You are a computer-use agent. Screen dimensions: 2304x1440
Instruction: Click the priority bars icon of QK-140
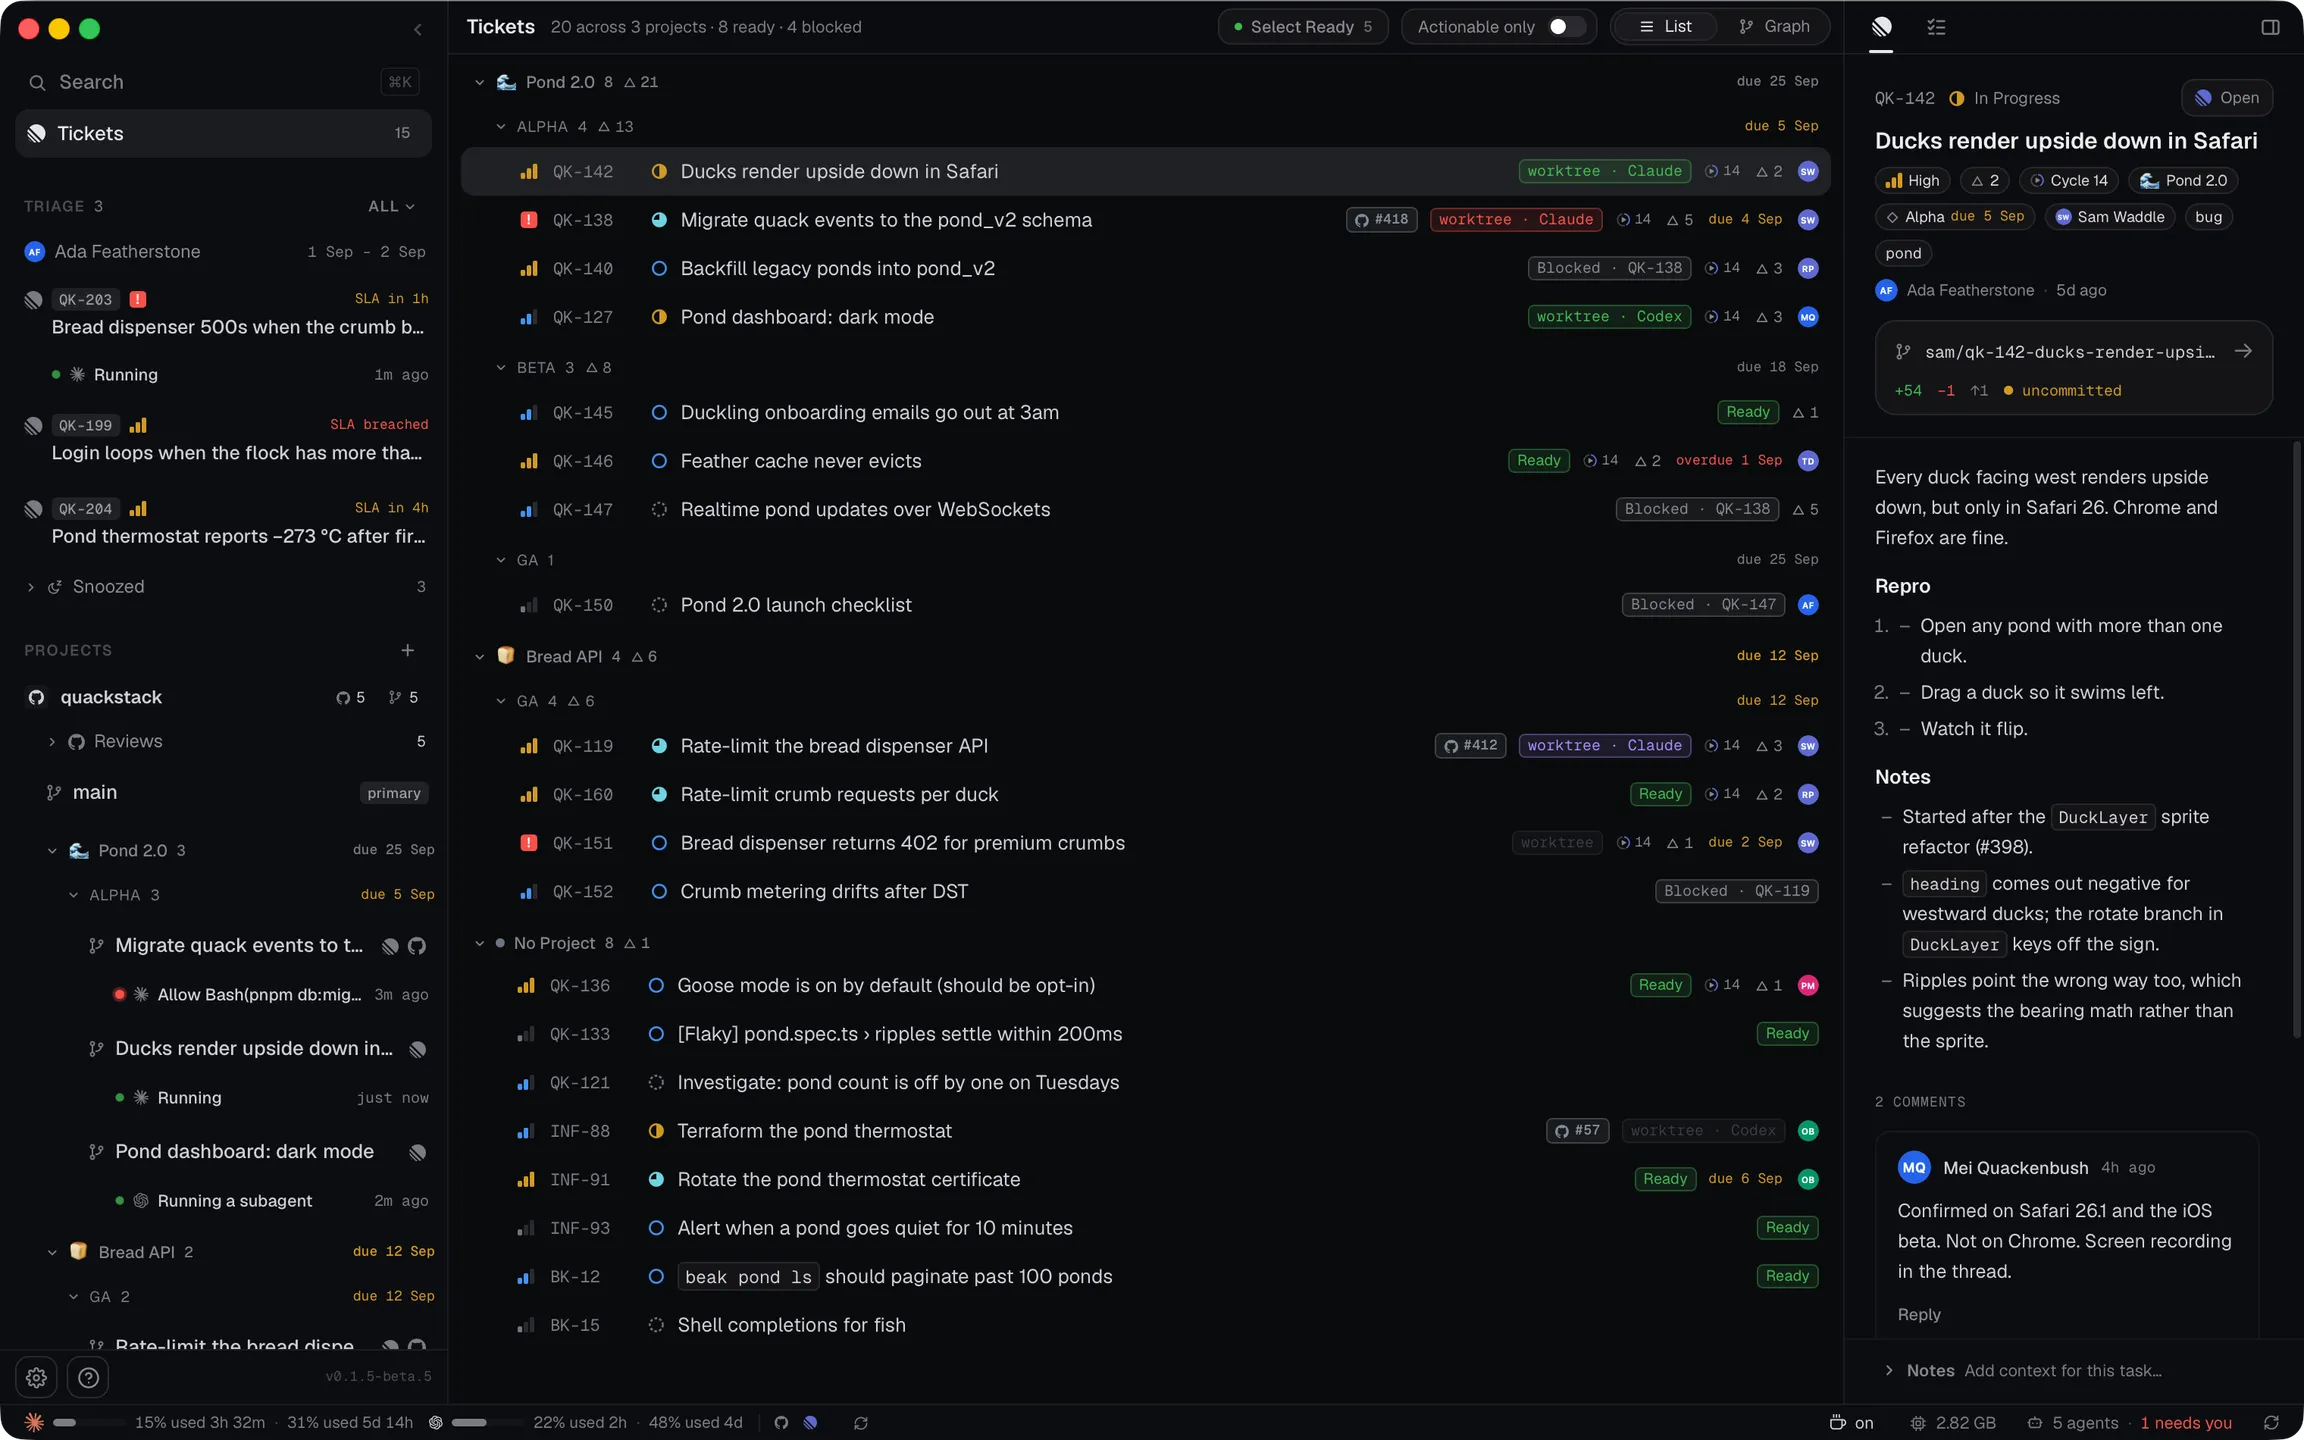coord(529,268)
